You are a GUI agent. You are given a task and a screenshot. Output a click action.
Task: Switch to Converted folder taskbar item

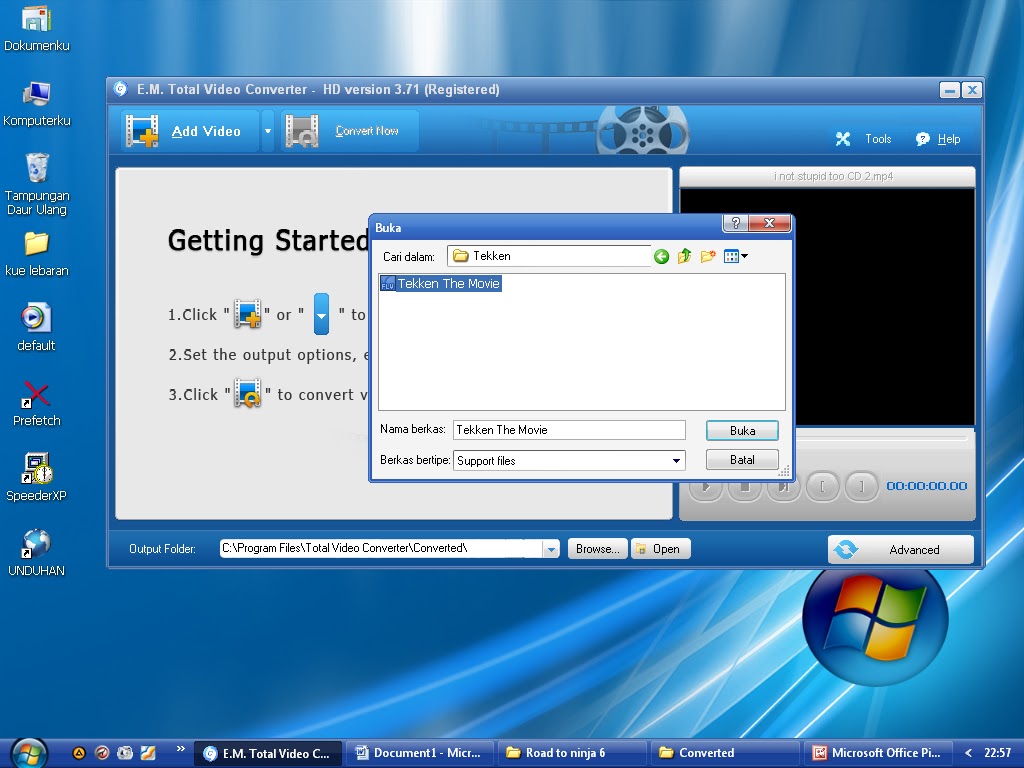(724, 753)
